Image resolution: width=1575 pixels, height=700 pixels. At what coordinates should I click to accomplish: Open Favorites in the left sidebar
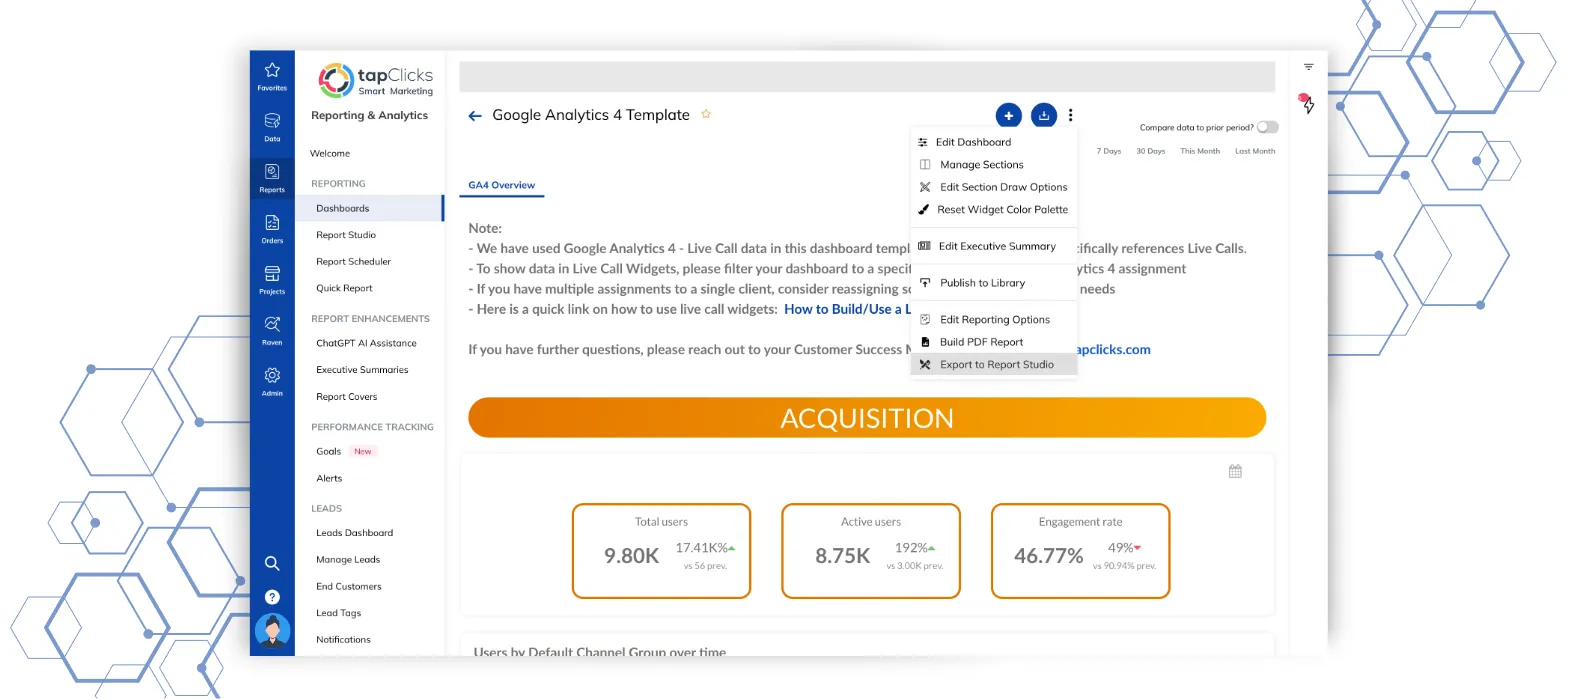272,75
